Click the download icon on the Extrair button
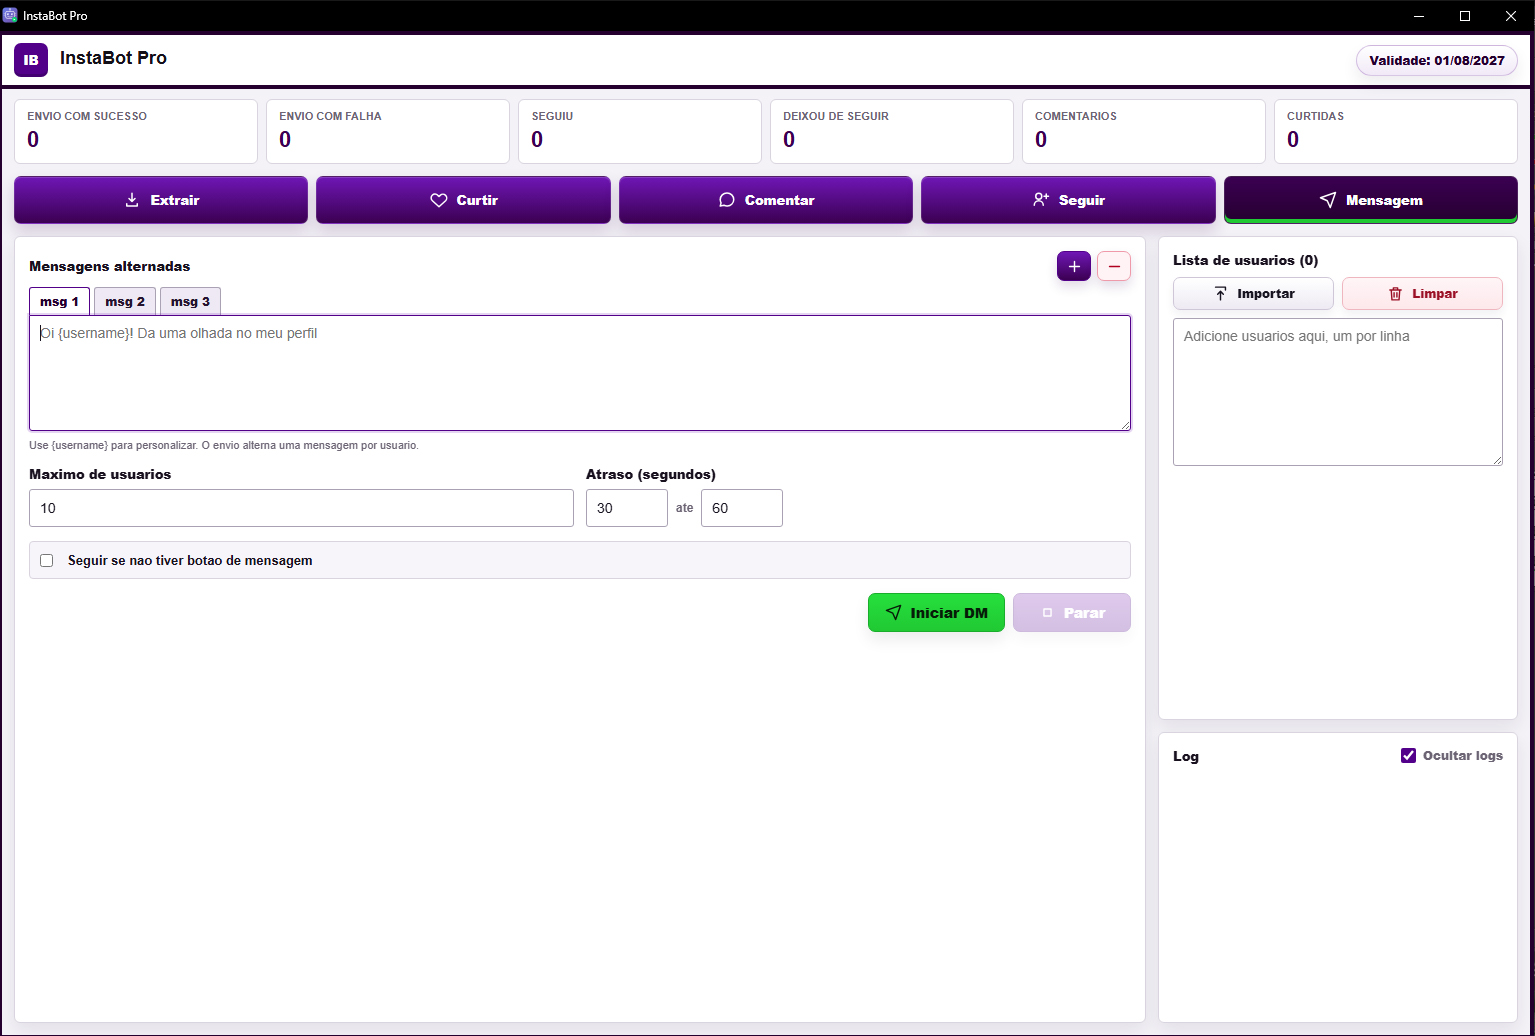This screenshot has height=1036, width=1535. [x=132, y=200]
